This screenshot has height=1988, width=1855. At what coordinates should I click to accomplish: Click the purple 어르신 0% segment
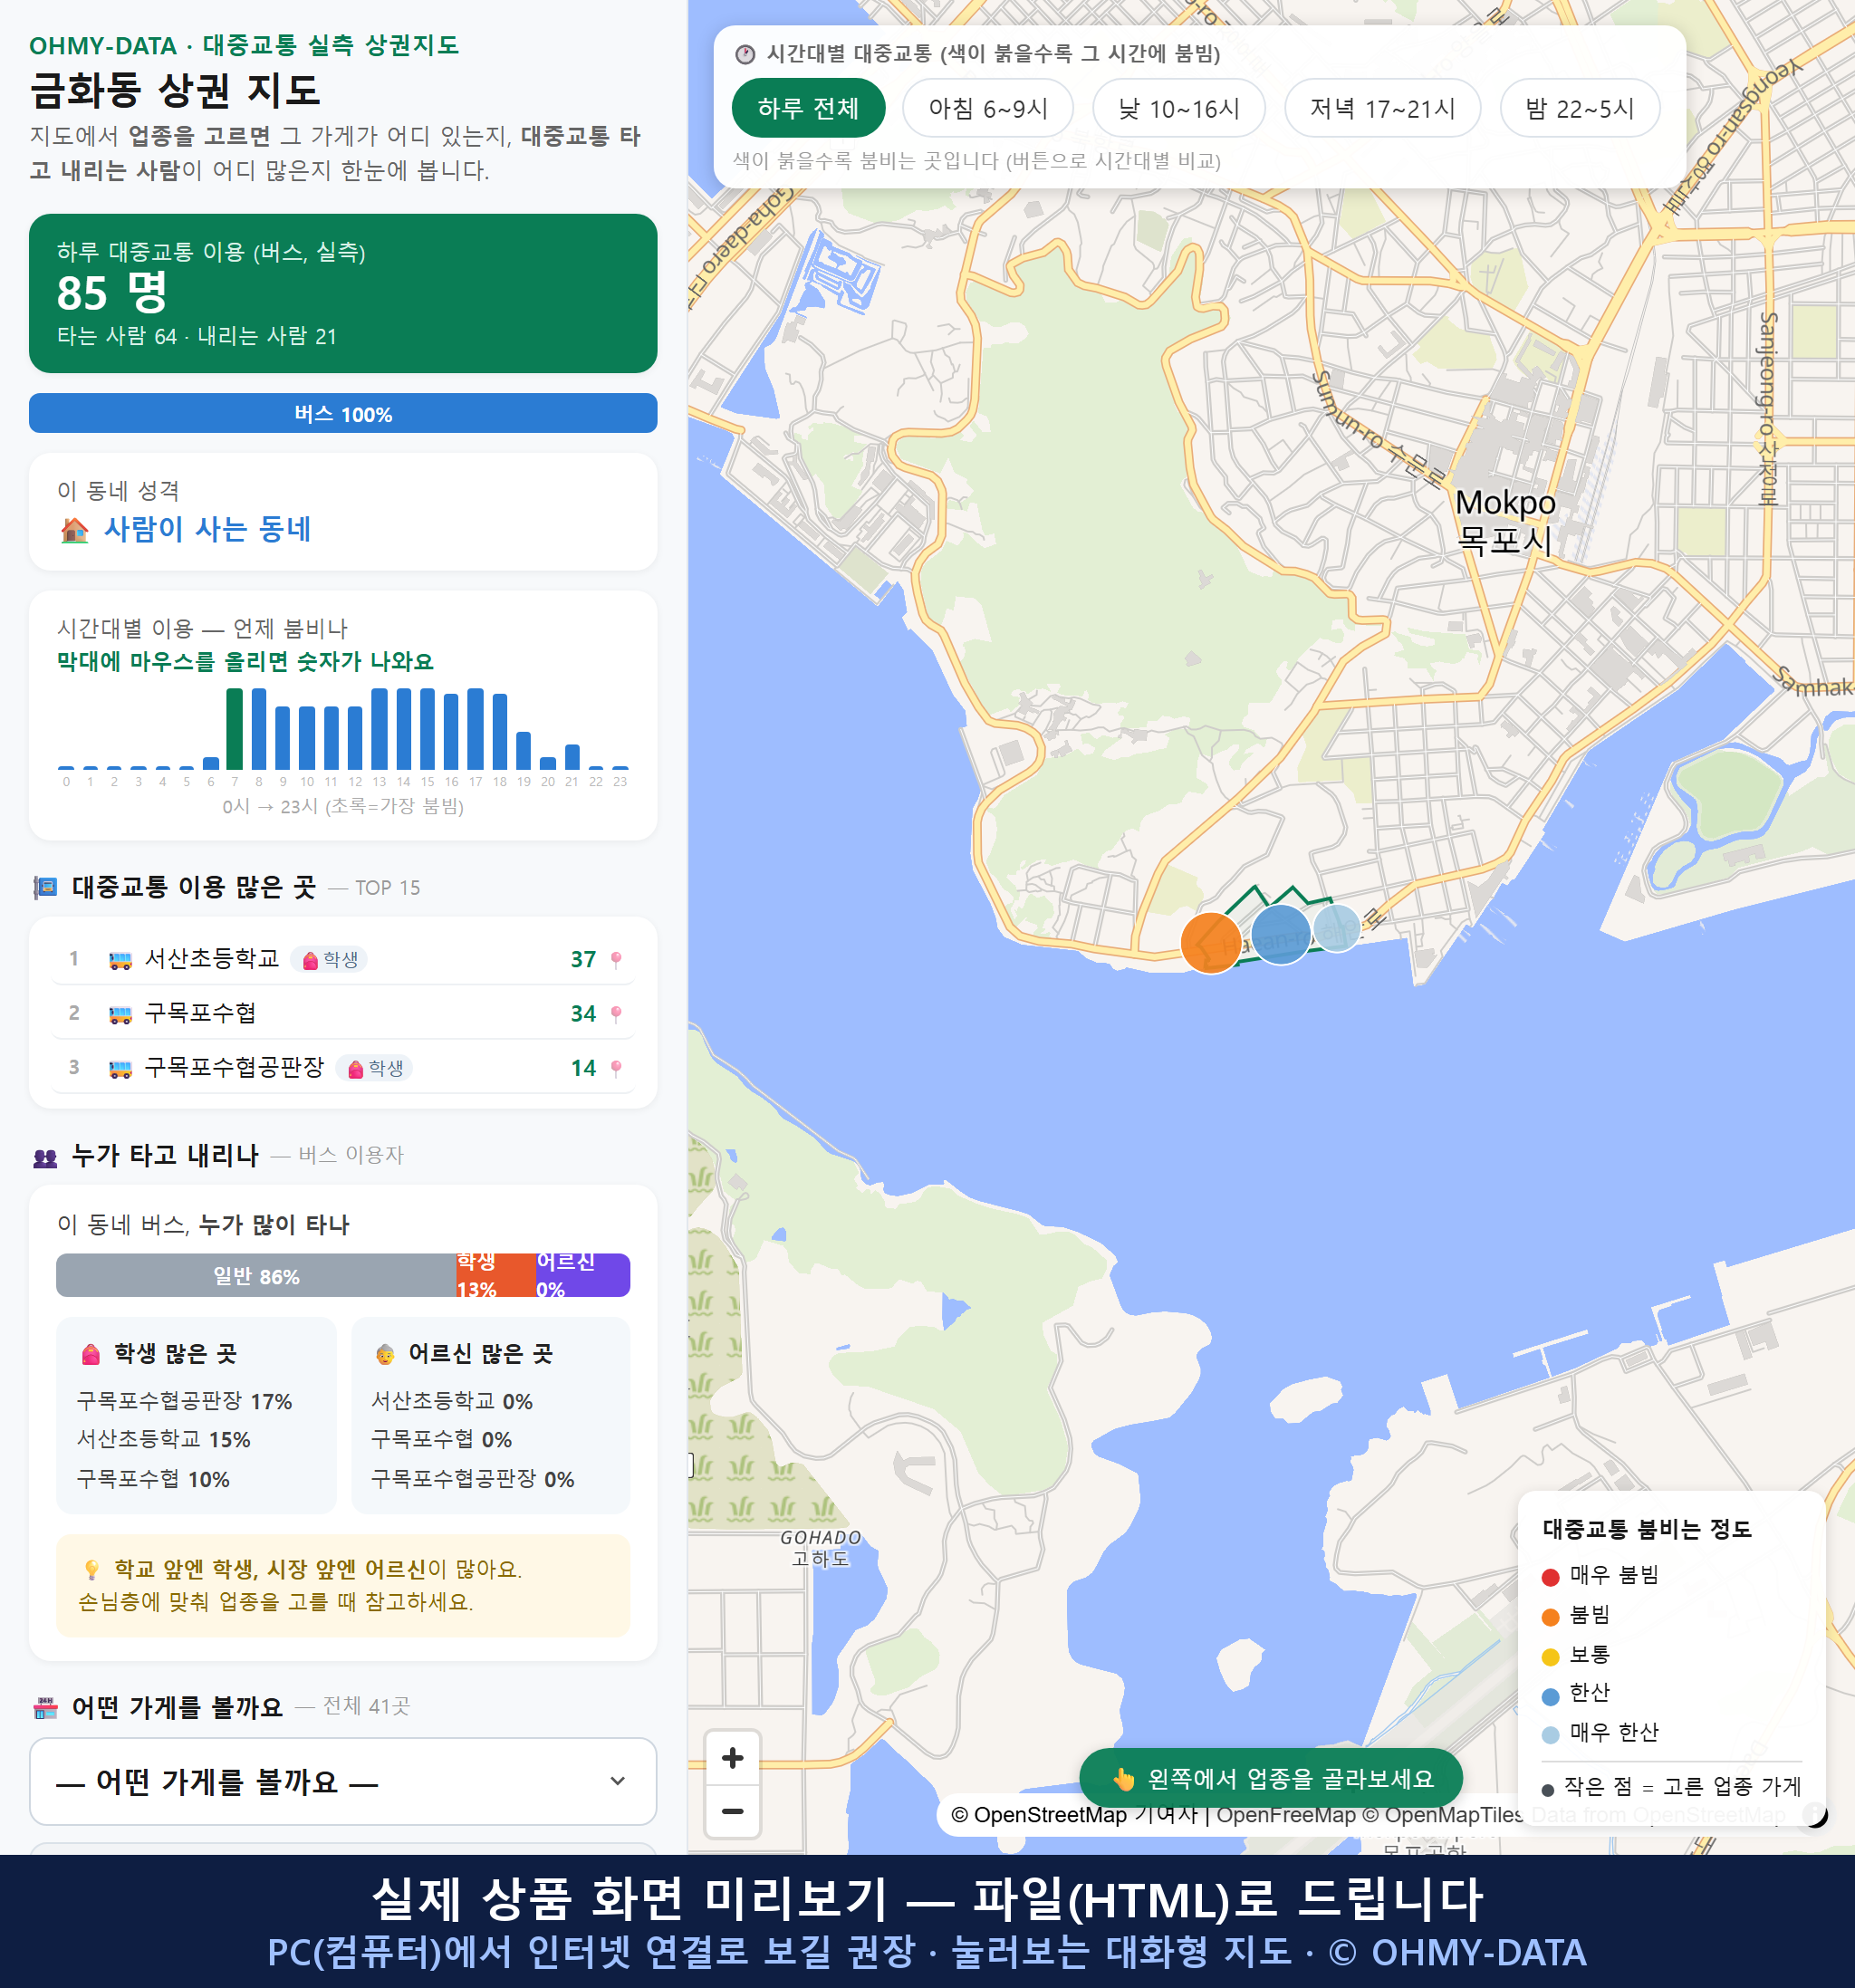point(583,1275)
